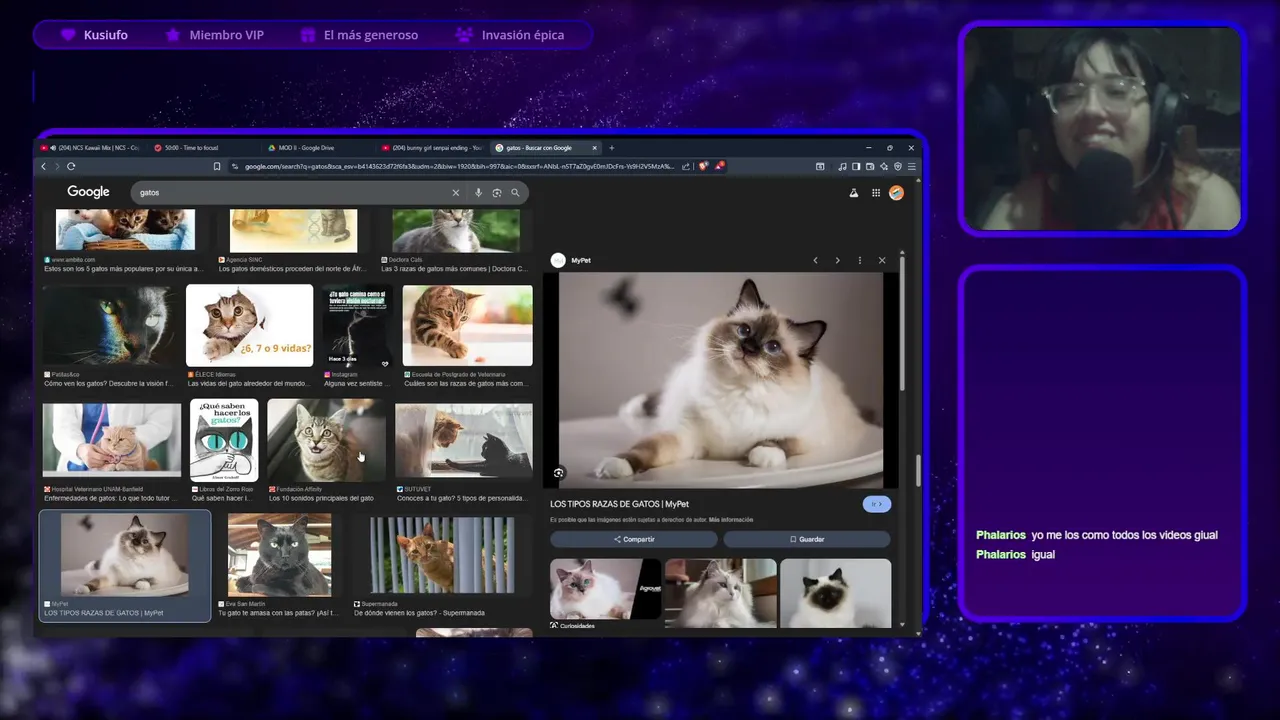Open the middle related fluffy cat image

pos(720,592)
